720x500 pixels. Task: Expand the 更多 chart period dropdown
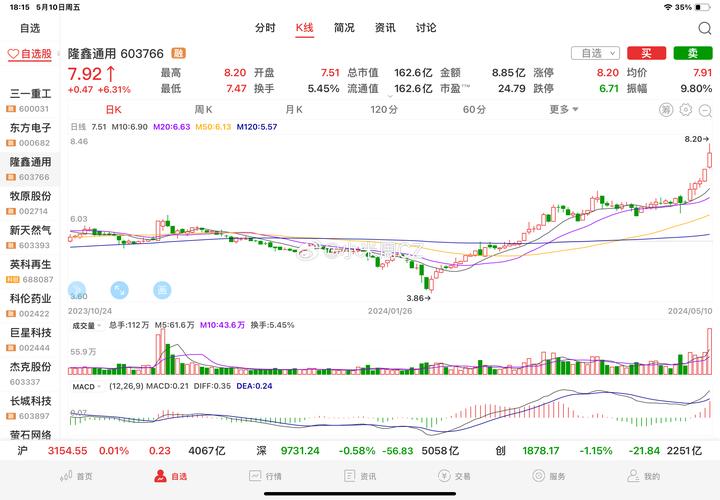pyautogui.click(x=563, y=109)
